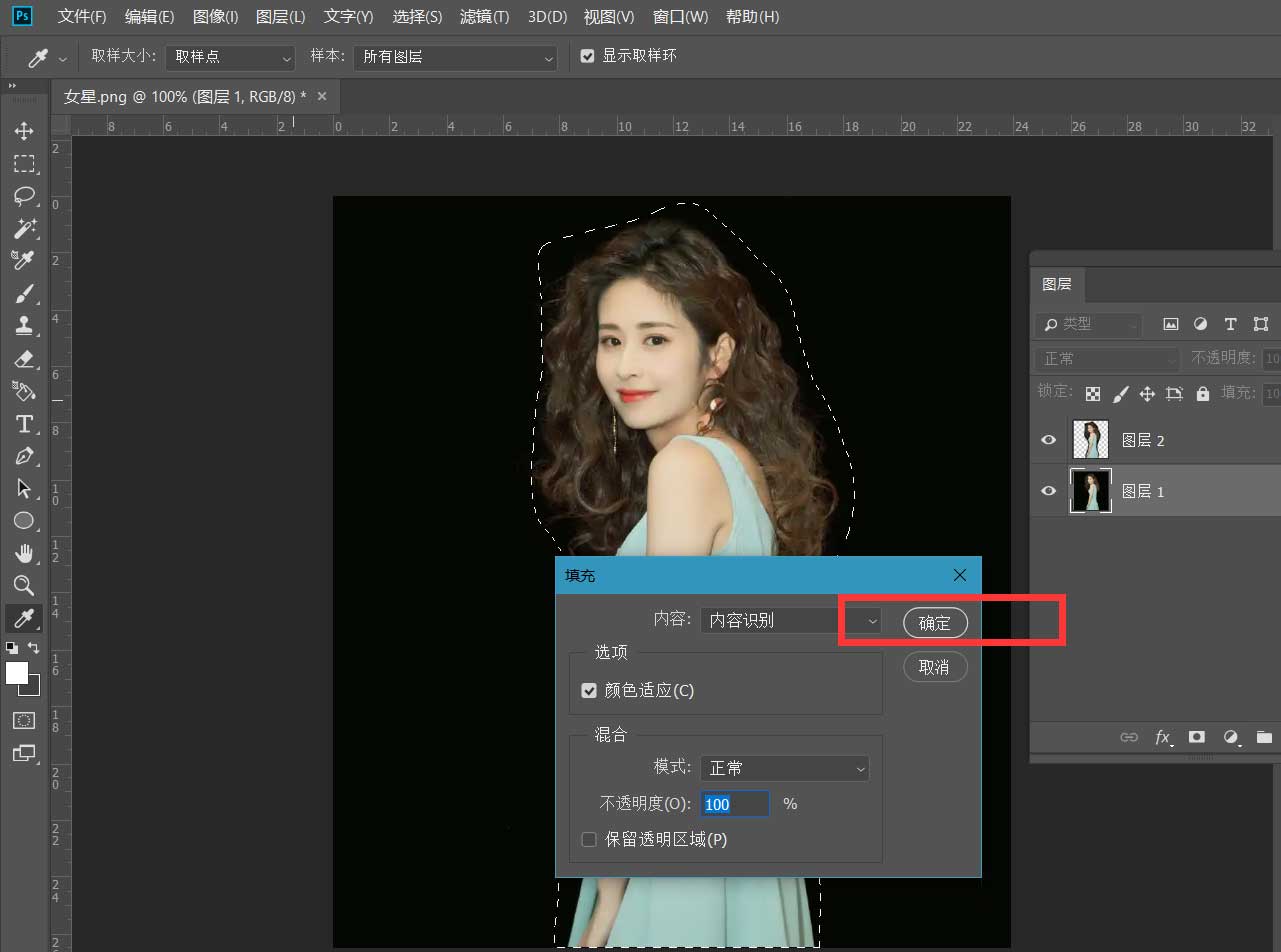Image resolution: width=1281 pixels, height=952 pixels.
Task: Select the Clone Stamp tool
Action: [24, 325]
